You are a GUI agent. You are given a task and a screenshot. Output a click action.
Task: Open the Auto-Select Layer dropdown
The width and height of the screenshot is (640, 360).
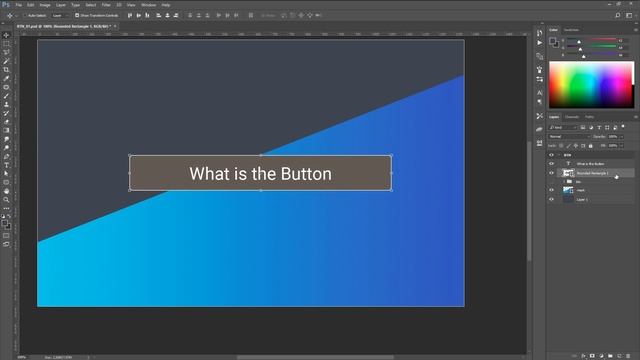61,16
